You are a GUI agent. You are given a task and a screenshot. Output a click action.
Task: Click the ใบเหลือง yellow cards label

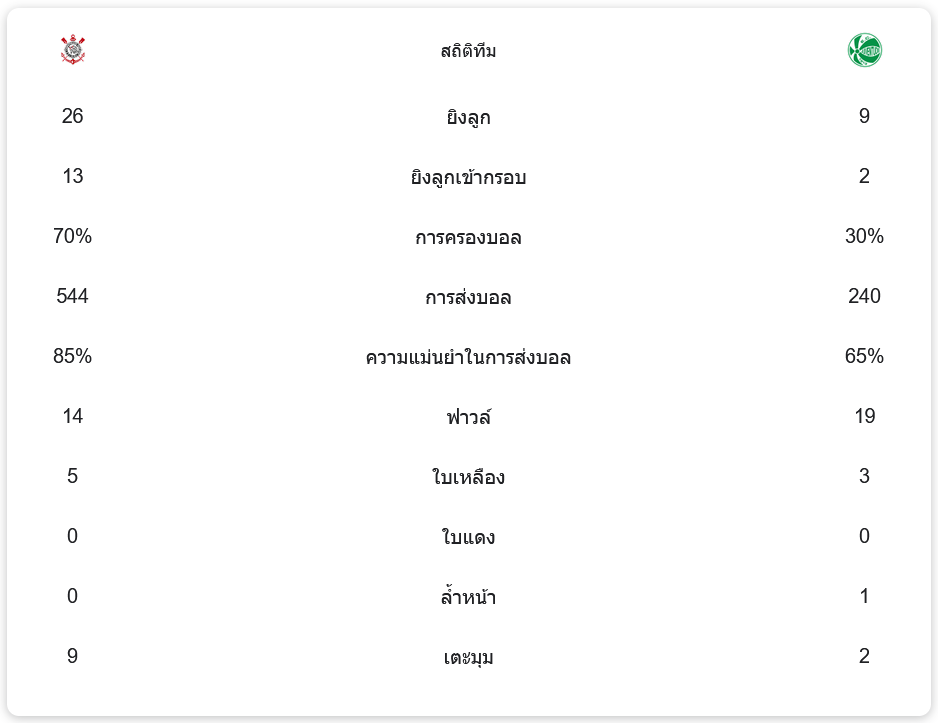[468, 478]
